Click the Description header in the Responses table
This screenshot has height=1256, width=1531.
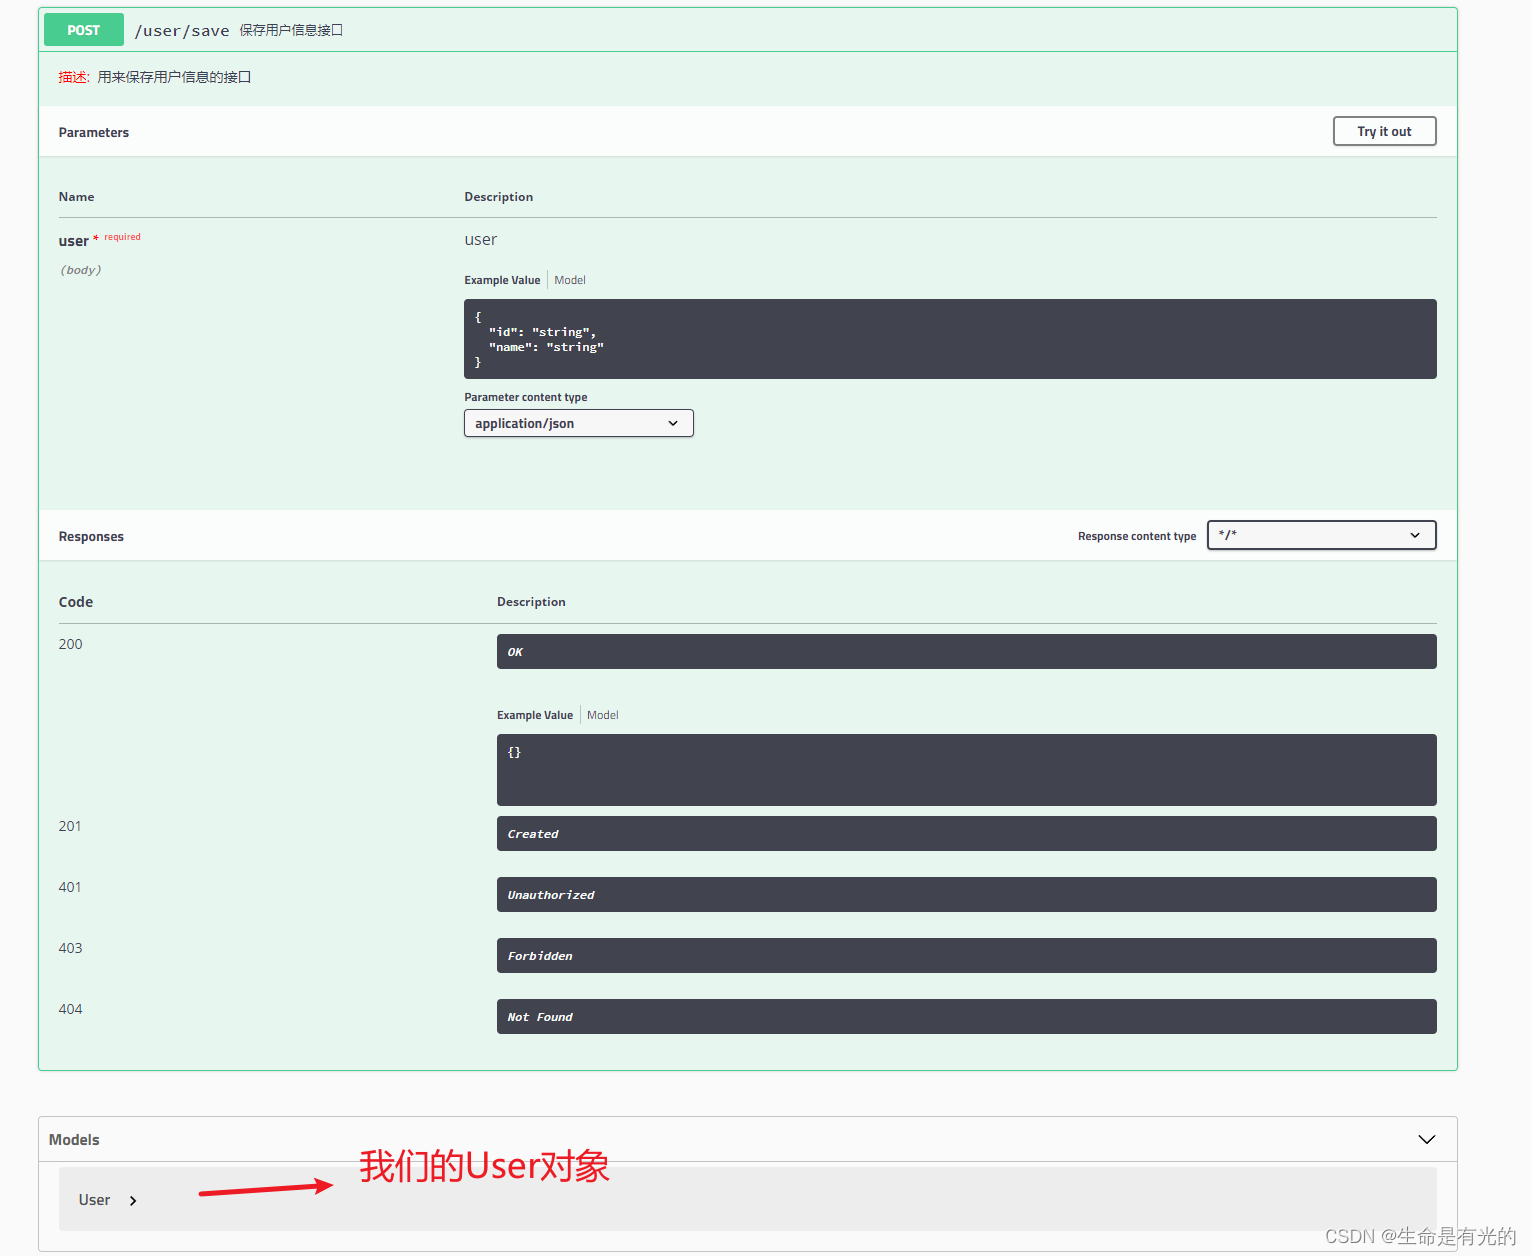(x=531, y=602)
